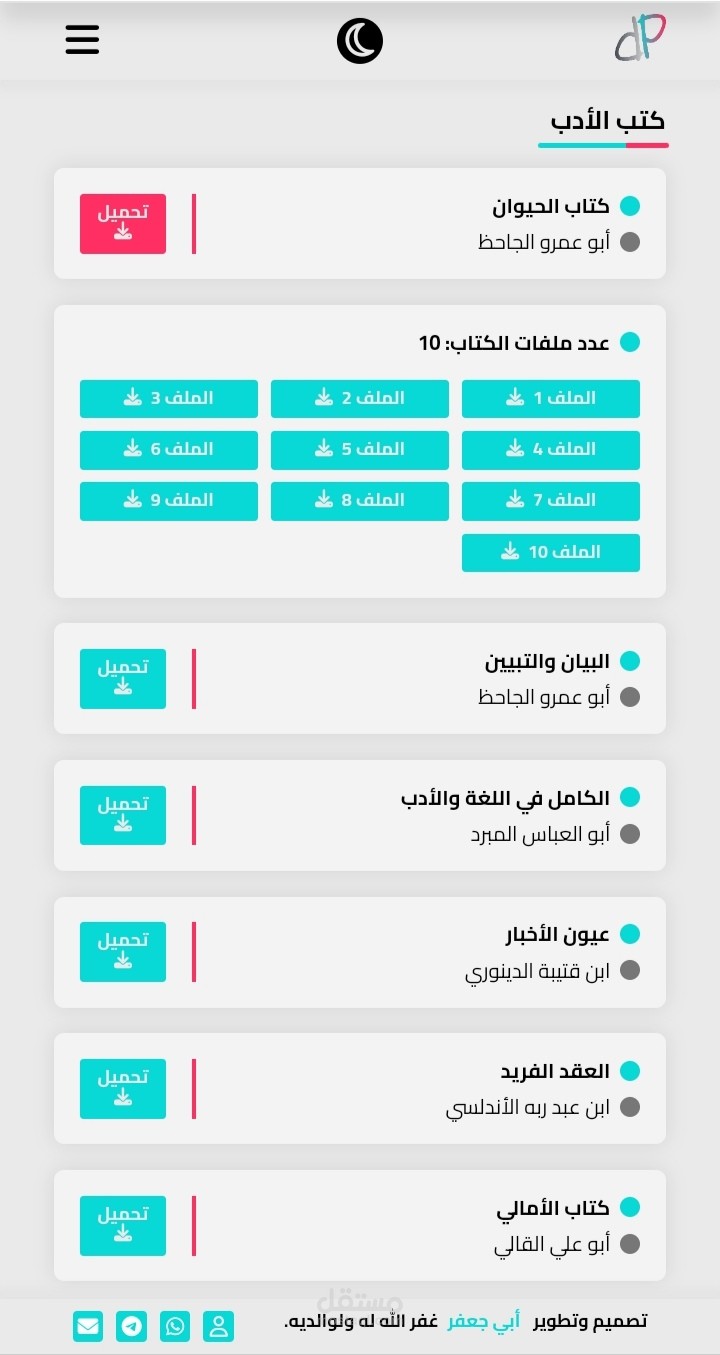Download الملف 1
This screenshot has height=1355, width=720.
pyautogui.click(x=550, y=399)
